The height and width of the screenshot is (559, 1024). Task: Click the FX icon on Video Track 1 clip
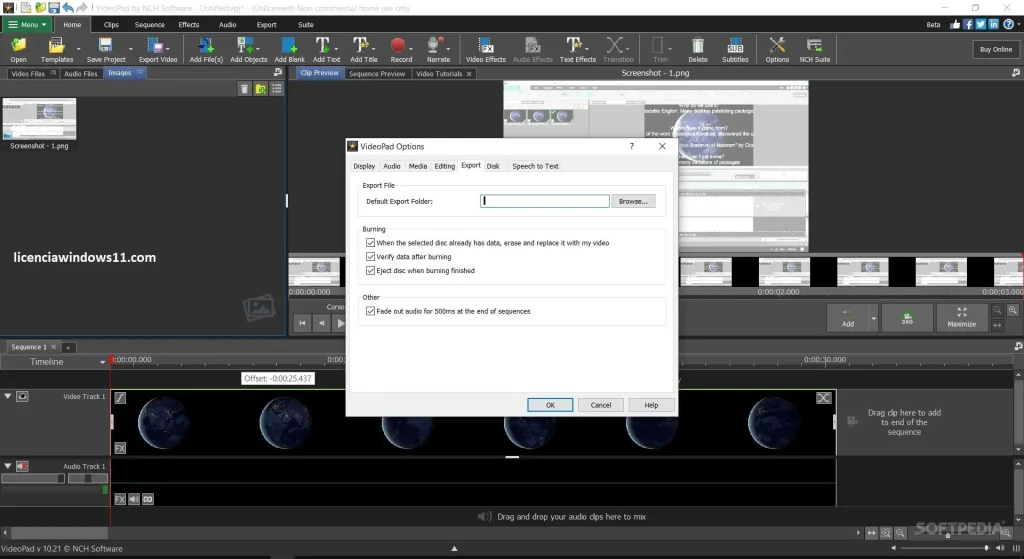(x=120, y=448)
